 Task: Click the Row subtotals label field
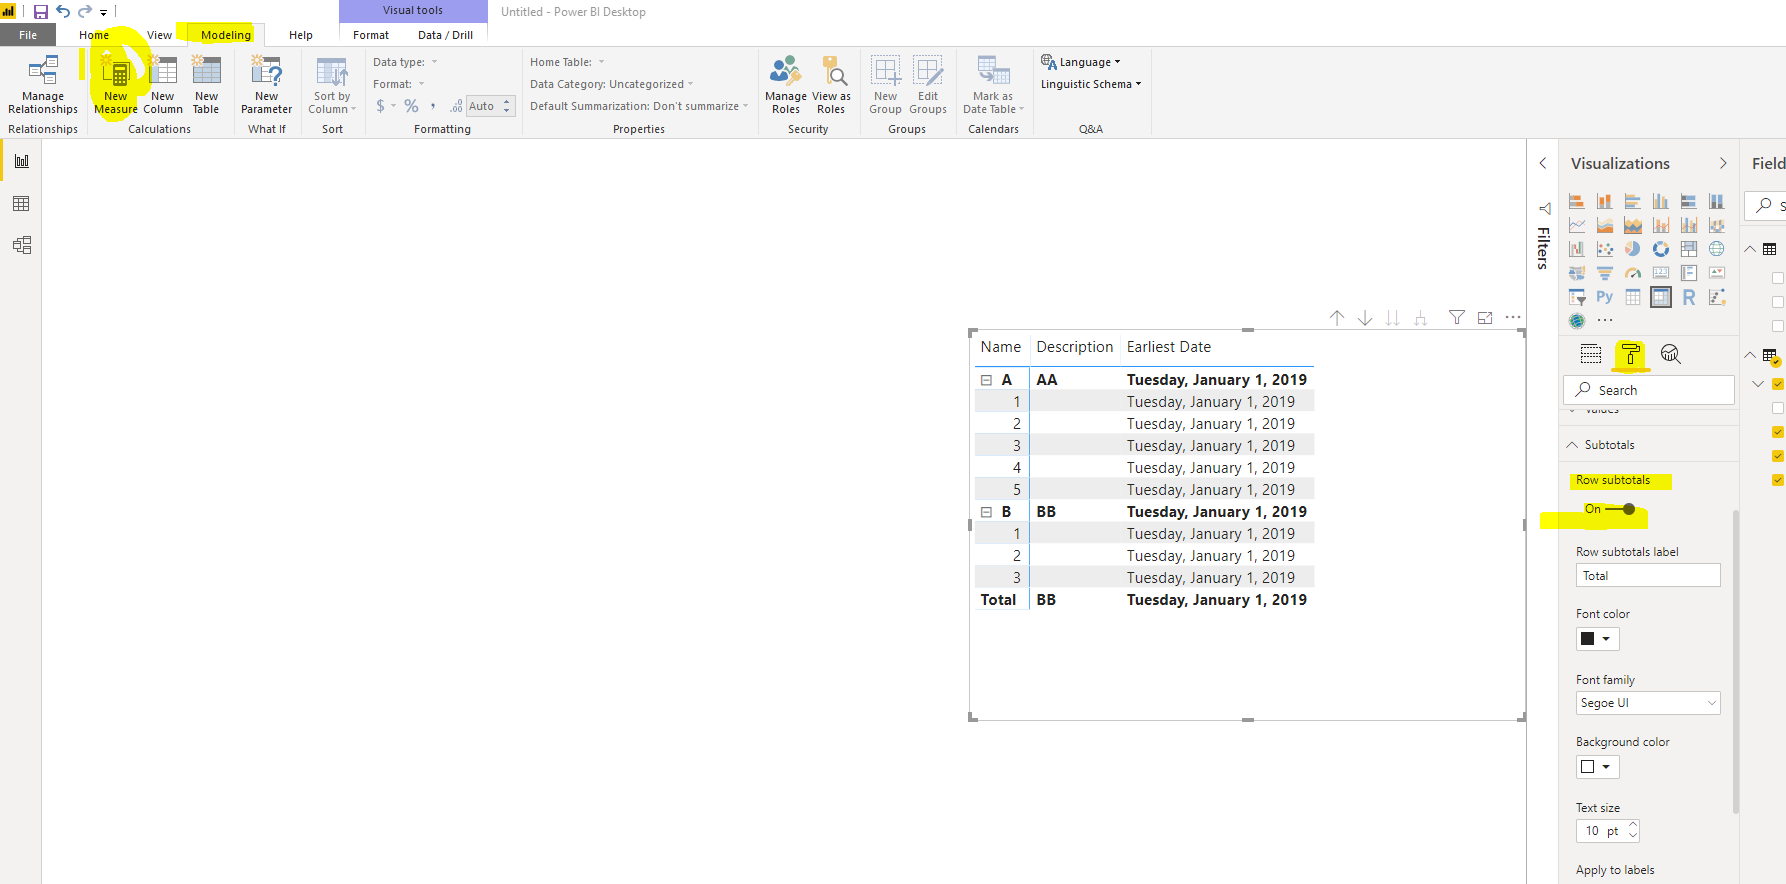click(1648, 576)
